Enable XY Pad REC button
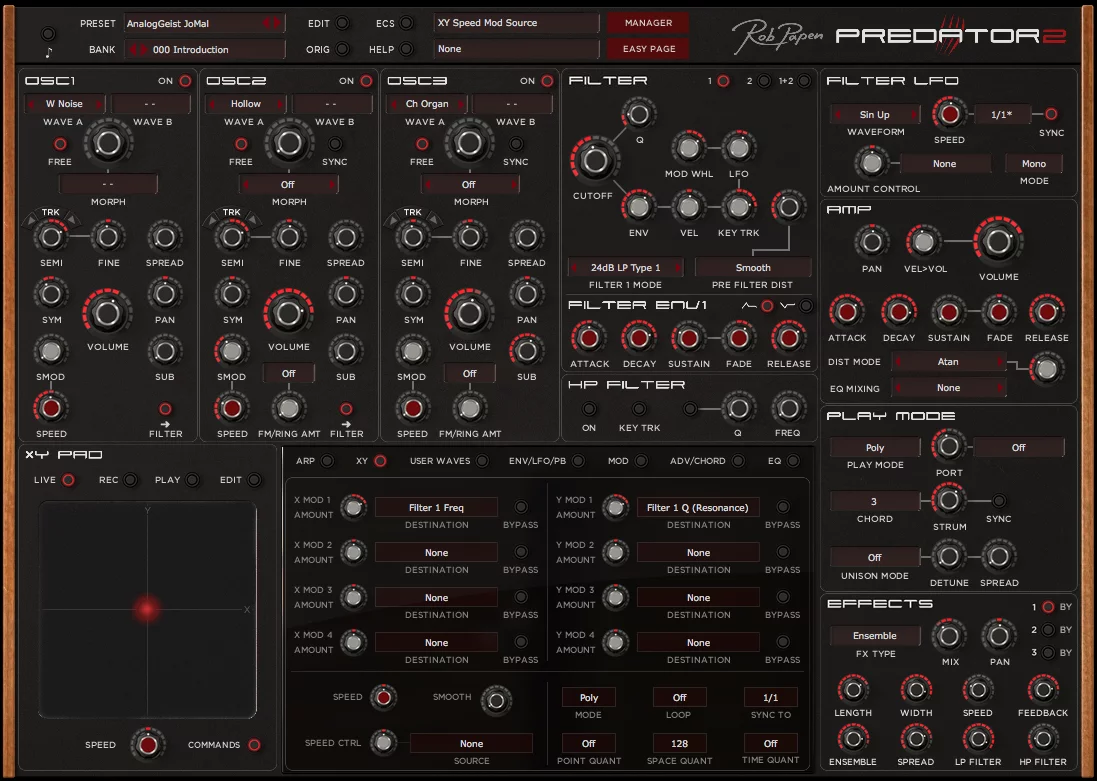 130,480
